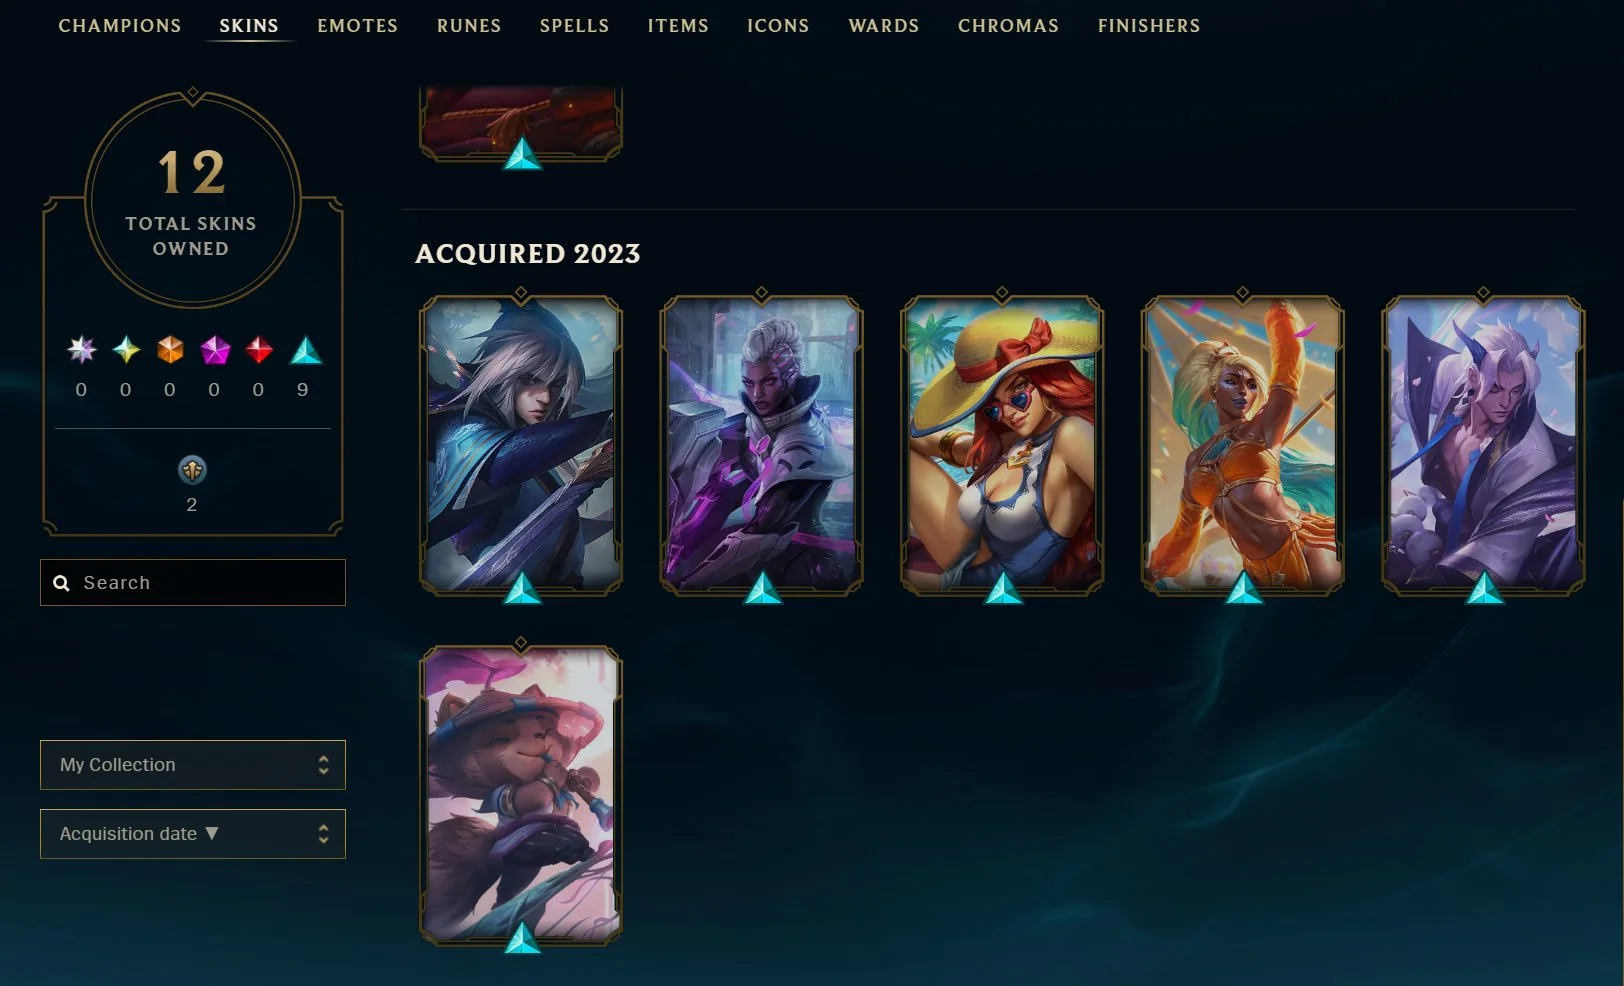1624x986 pixels.
Task: Open the My Collection dropdown
Action: click(193, 765)
